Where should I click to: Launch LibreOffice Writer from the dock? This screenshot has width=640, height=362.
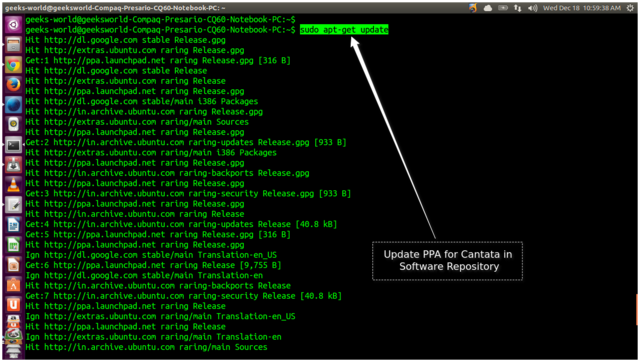[x=13, y=225]
